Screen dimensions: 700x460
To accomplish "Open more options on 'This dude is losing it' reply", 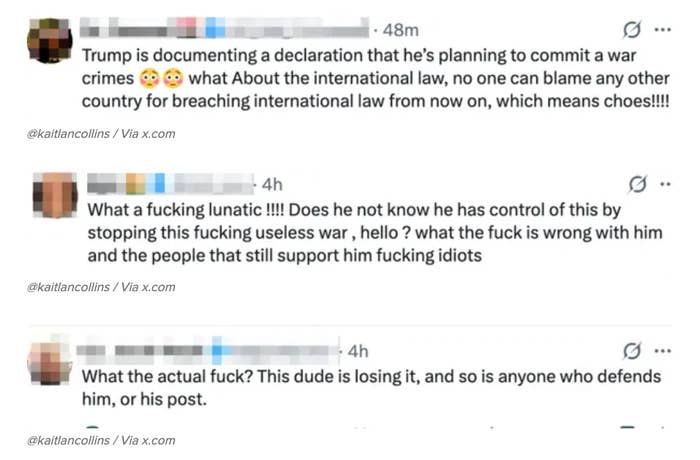I will [x=661, y=351].
